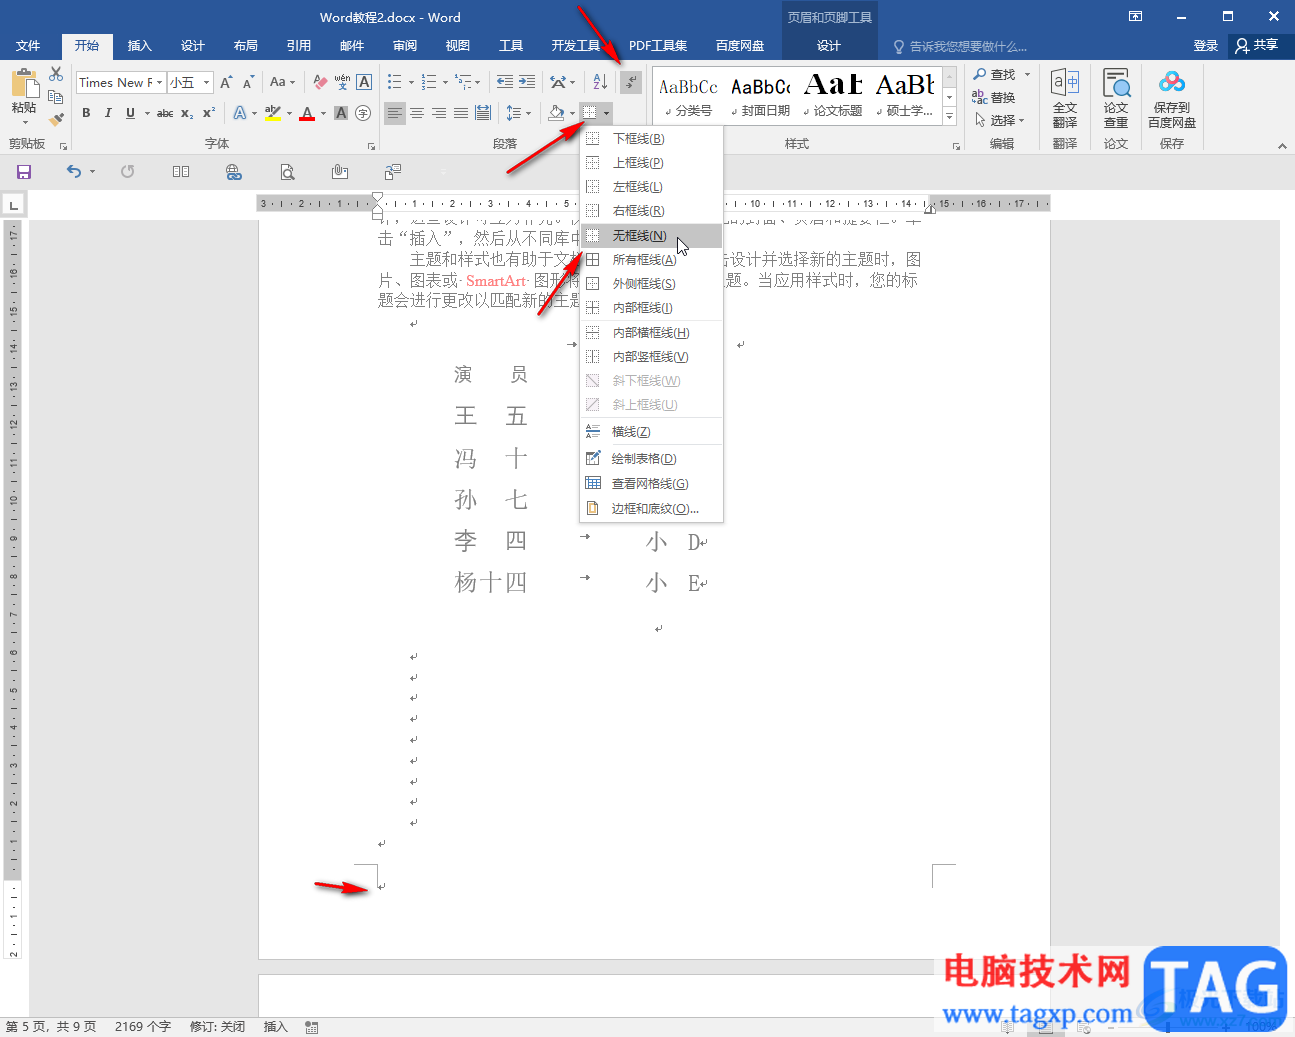This screenshot has width=1295, height=1037.
Task: Switch to the 插入 ribbon tab
Action: click(140, 46)
